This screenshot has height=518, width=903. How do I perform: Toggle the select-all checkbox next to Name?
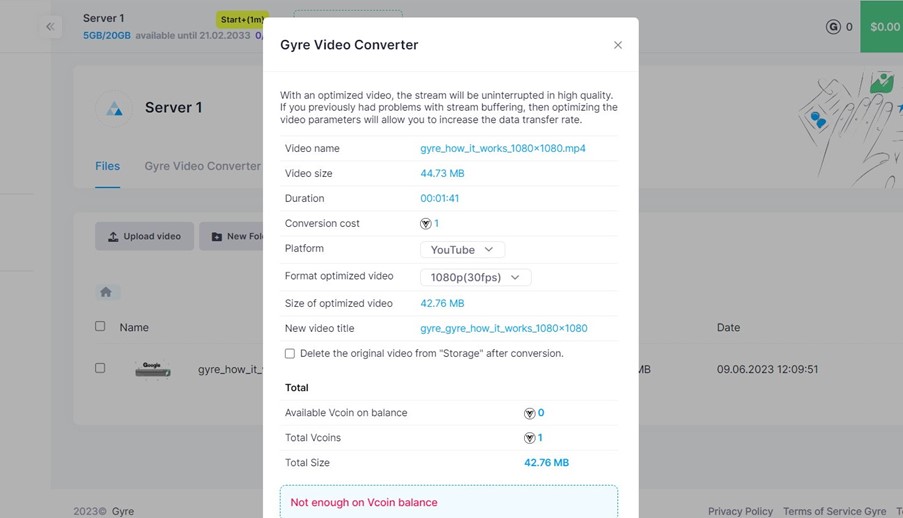point(100,326)
